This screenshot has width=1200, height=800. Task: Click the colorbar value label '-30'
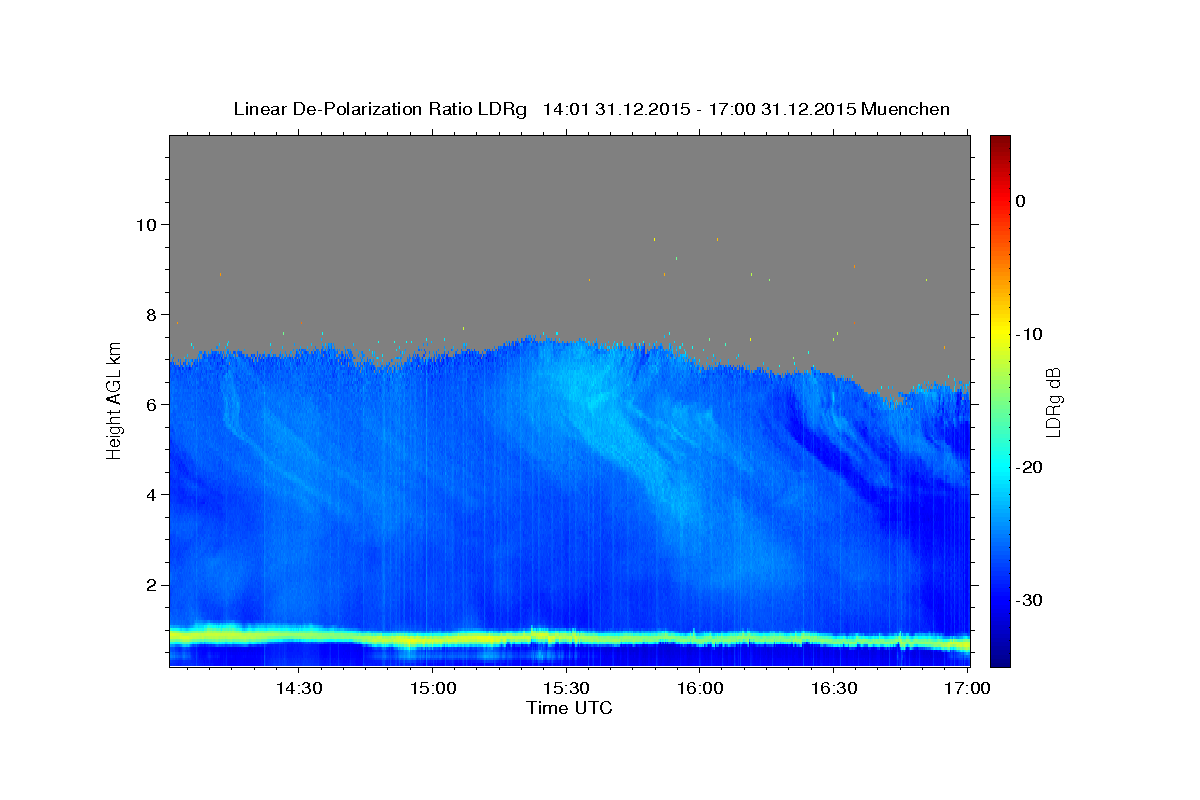click(1029, 600)
